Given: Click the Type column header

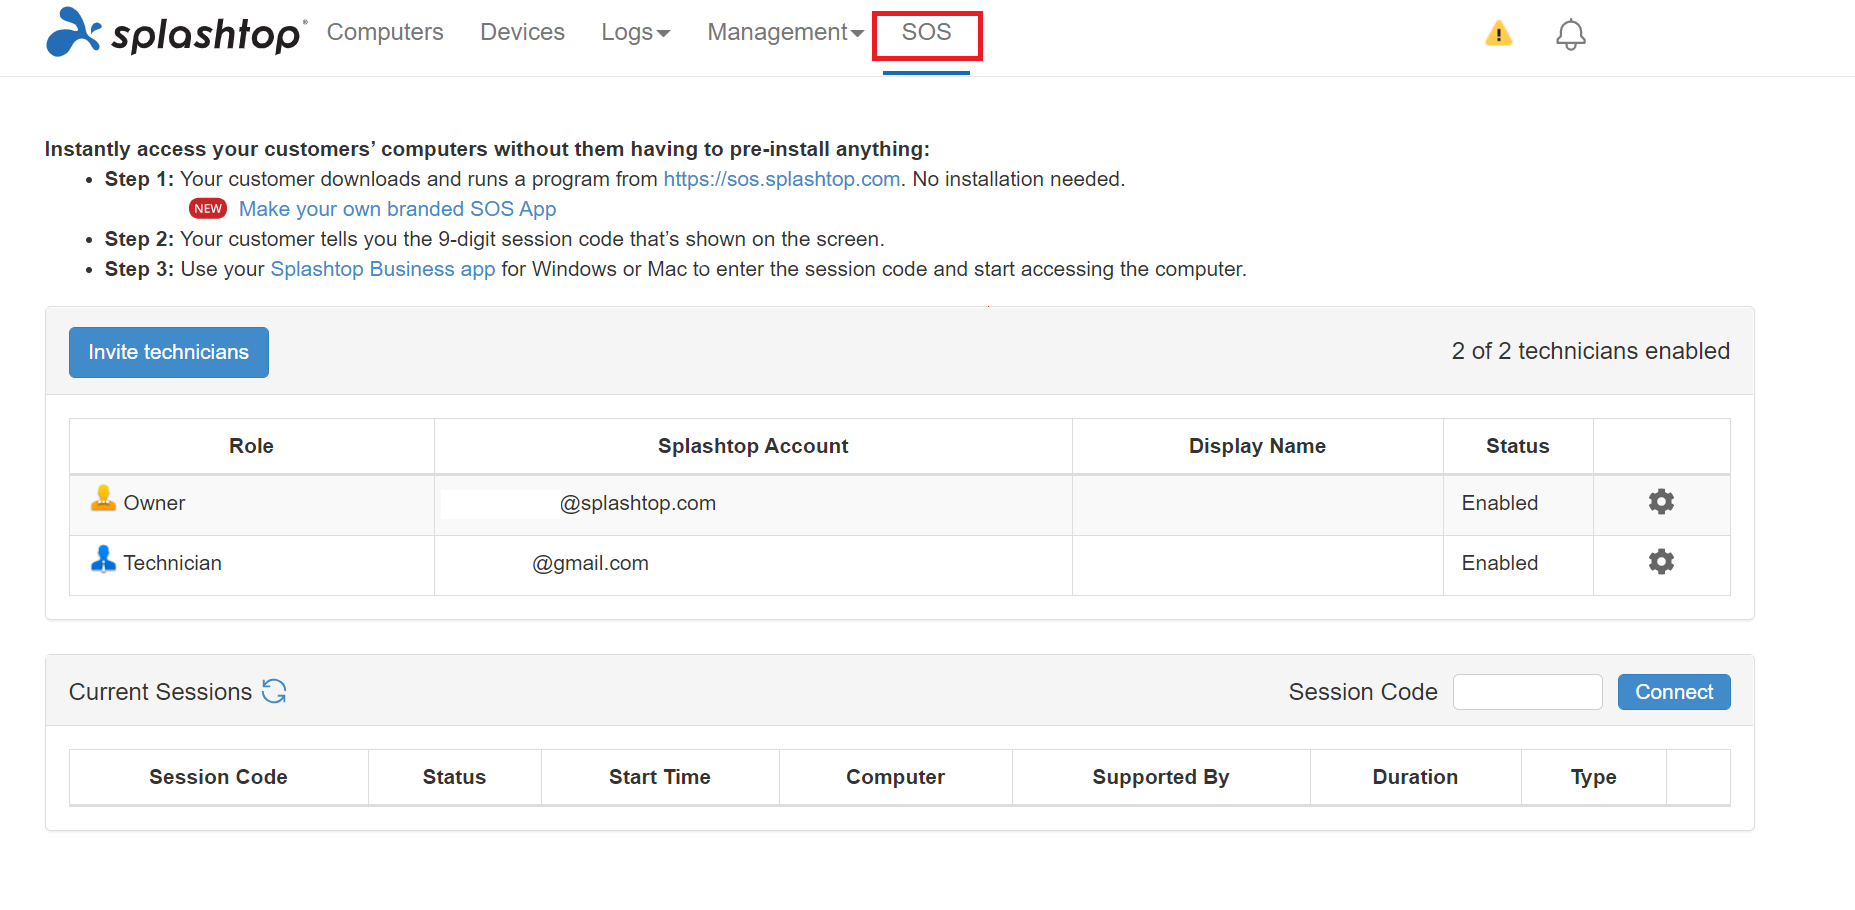Looking at the screenshot, I should tap(1593, 777).
